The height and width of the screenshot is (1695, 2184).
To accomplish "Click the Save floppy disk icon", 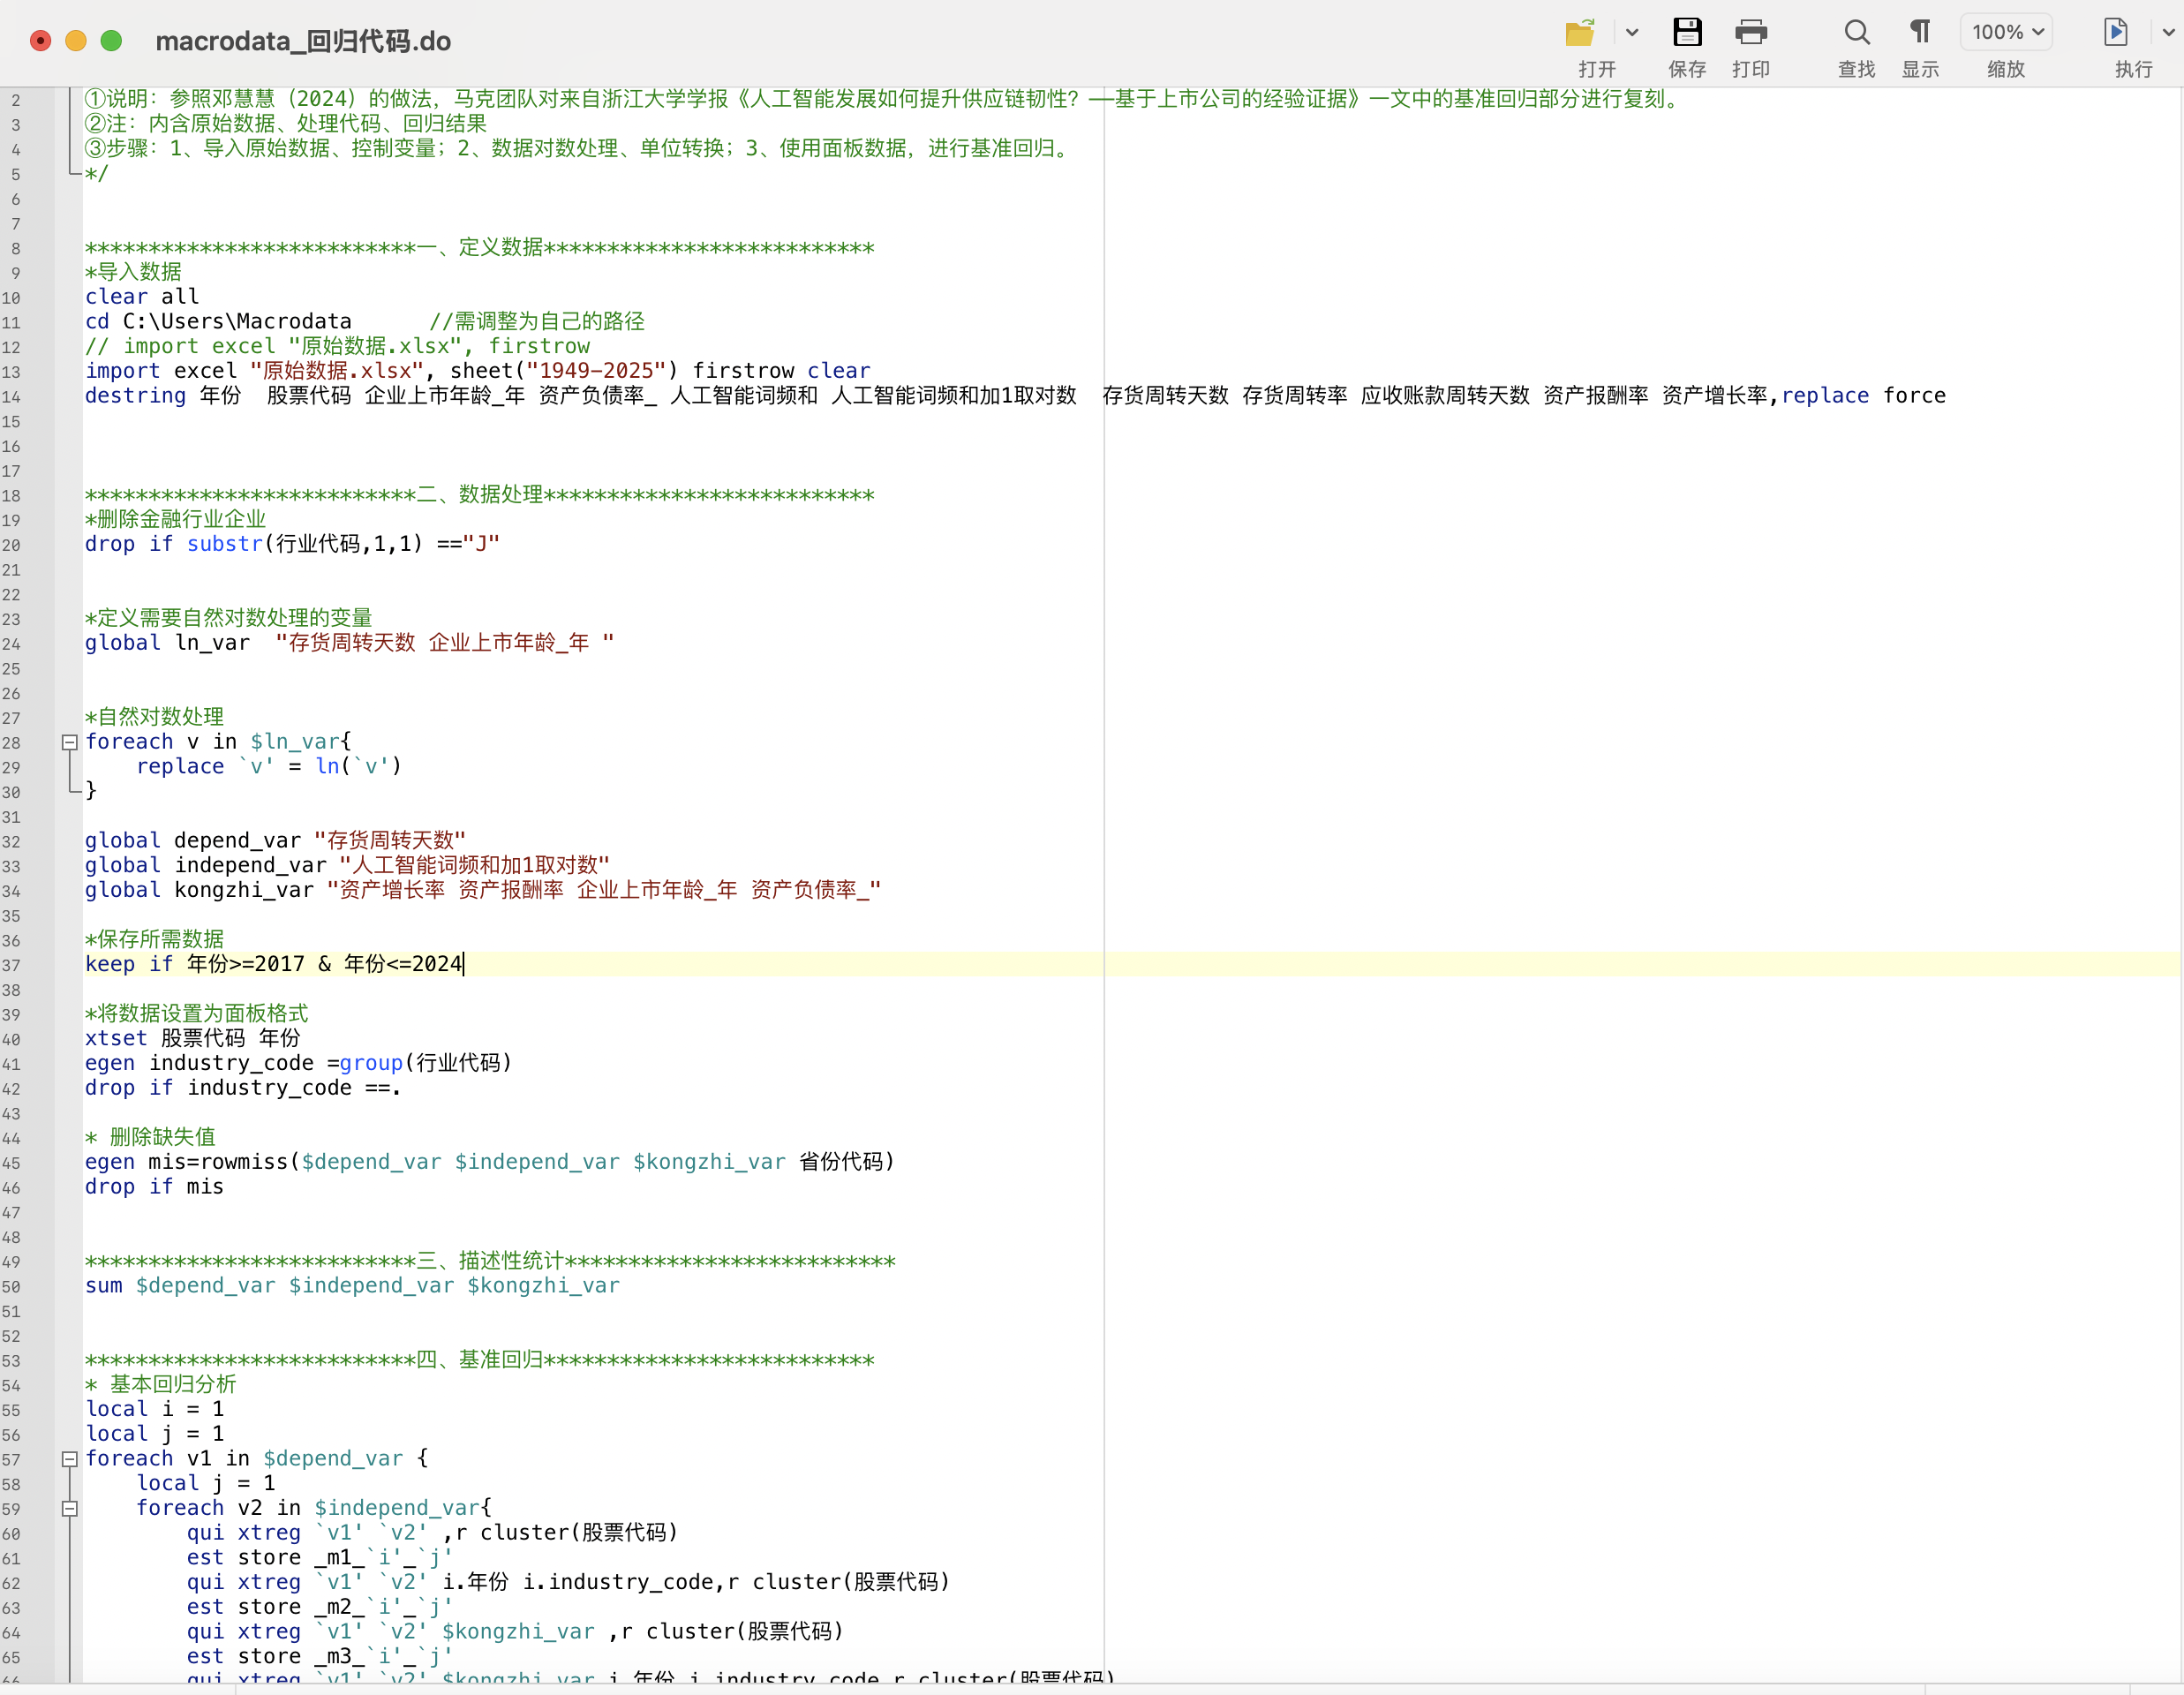I will [x=1687, y=33].
